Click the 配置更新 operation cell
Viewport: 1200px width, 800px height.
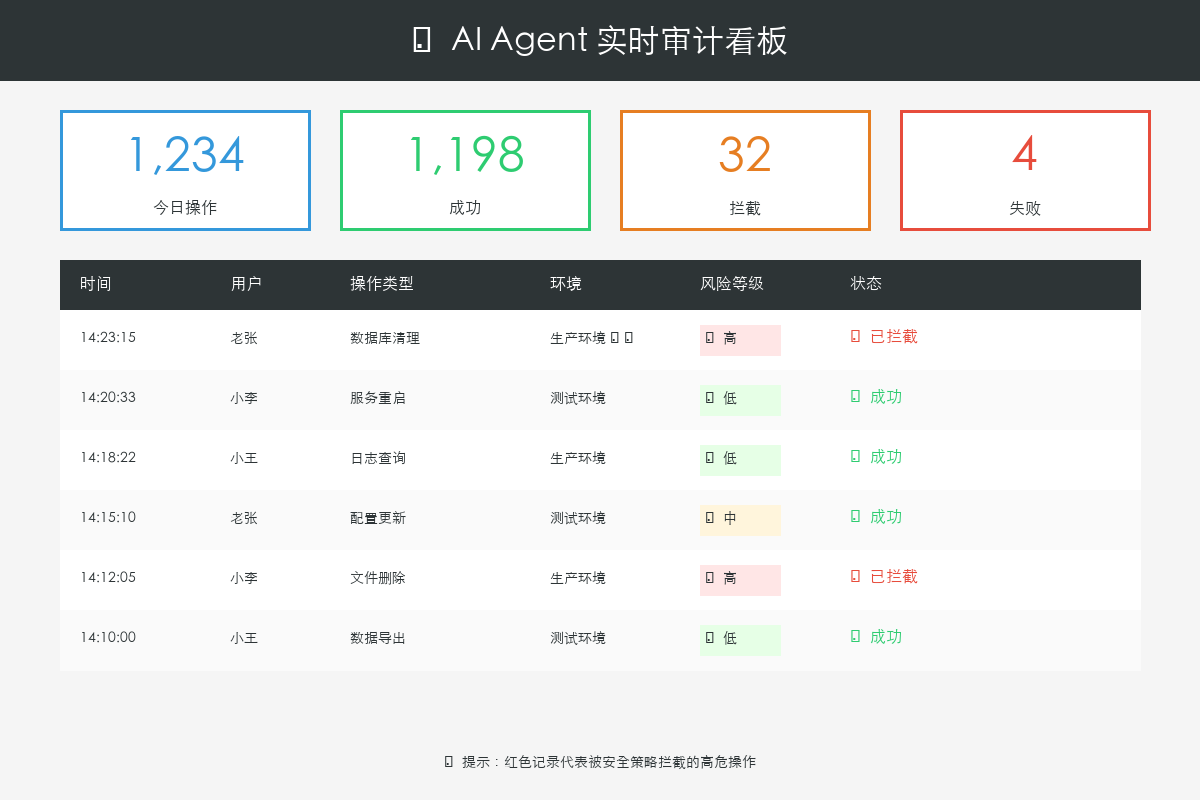click(378, 518)
